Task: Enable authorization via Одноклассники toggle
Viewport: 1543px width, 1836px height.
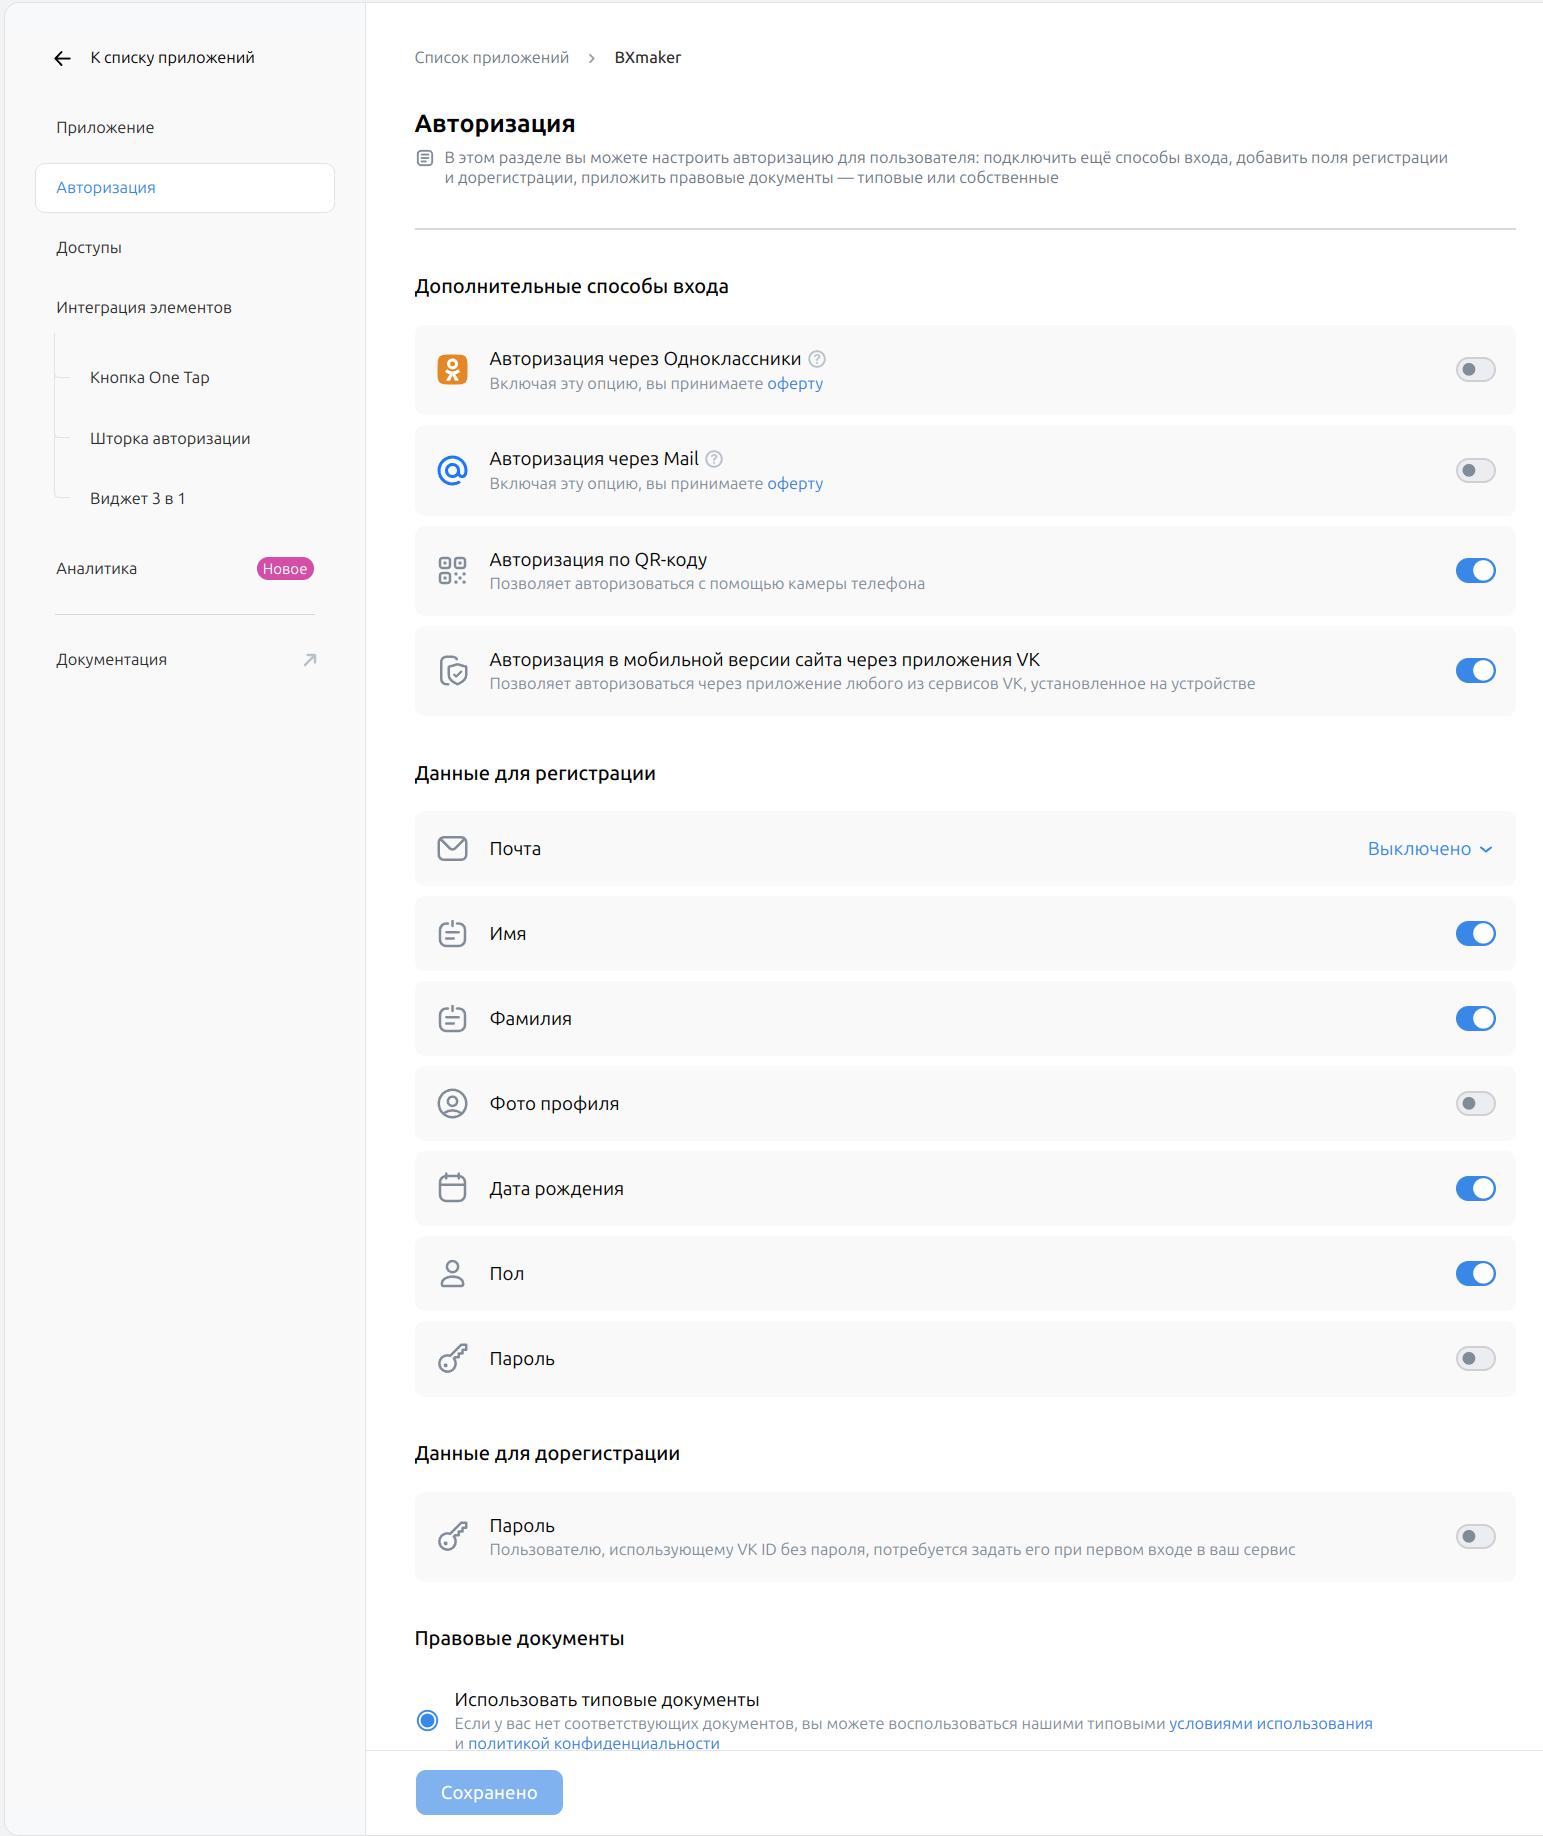Action: (1475, 370)
